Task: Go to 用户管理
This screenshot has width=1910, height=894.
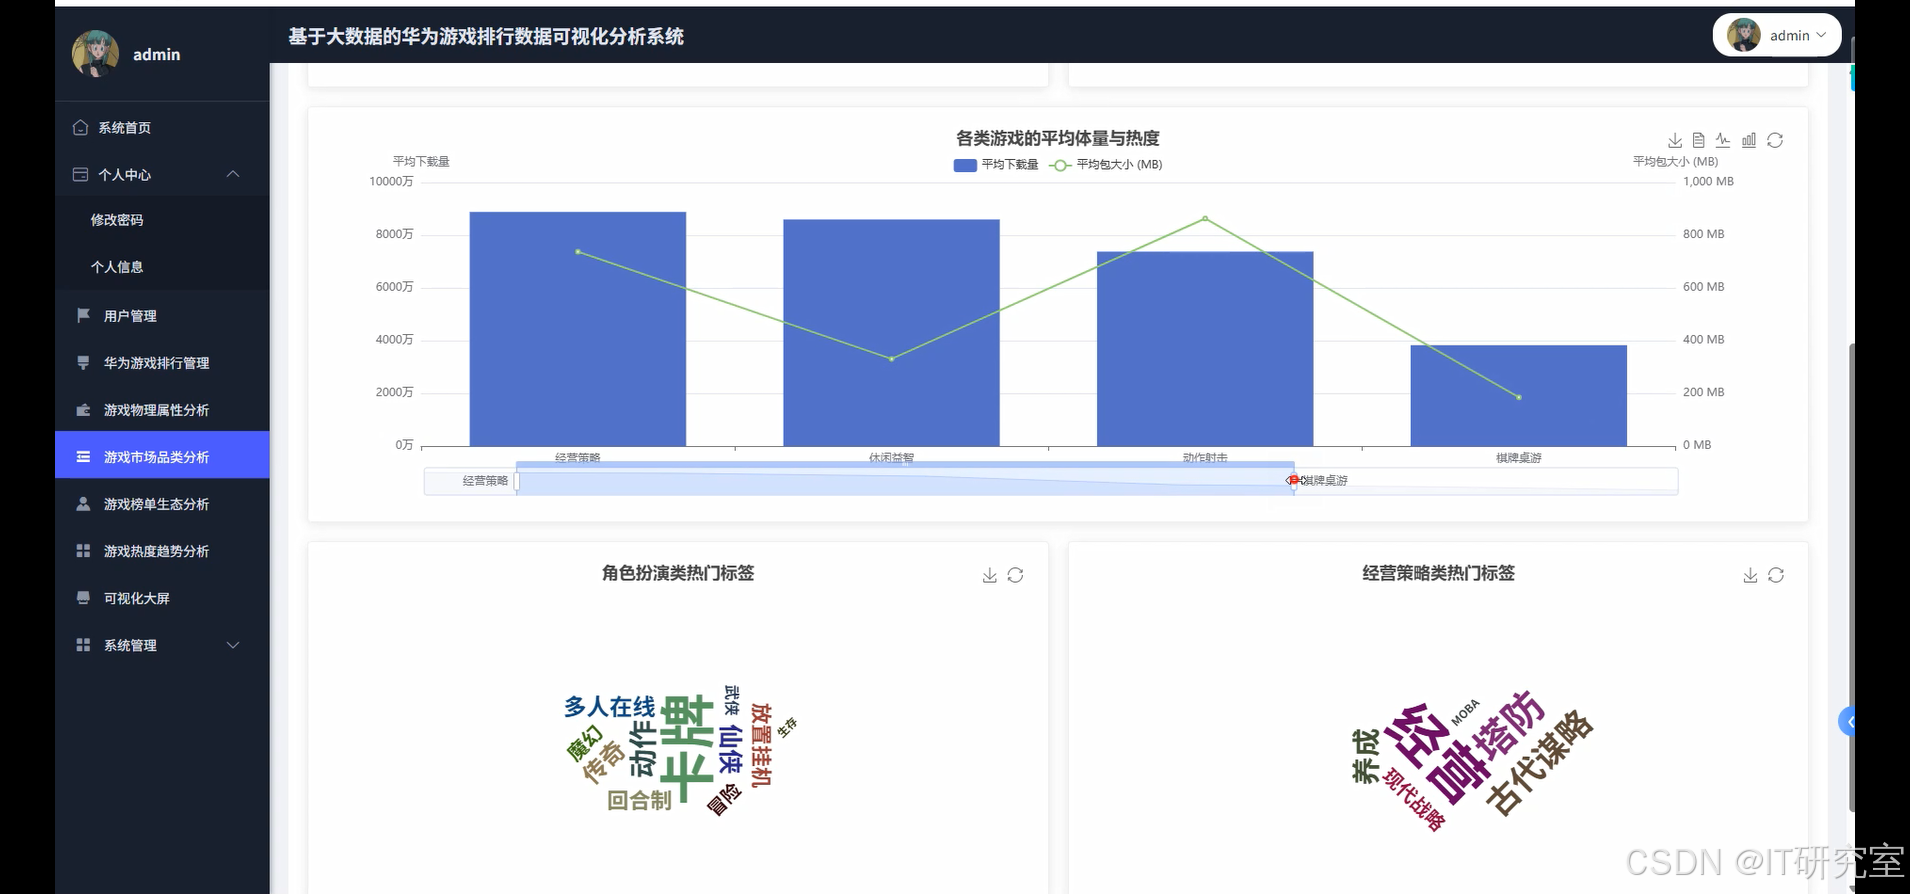Action: (162, 316)
